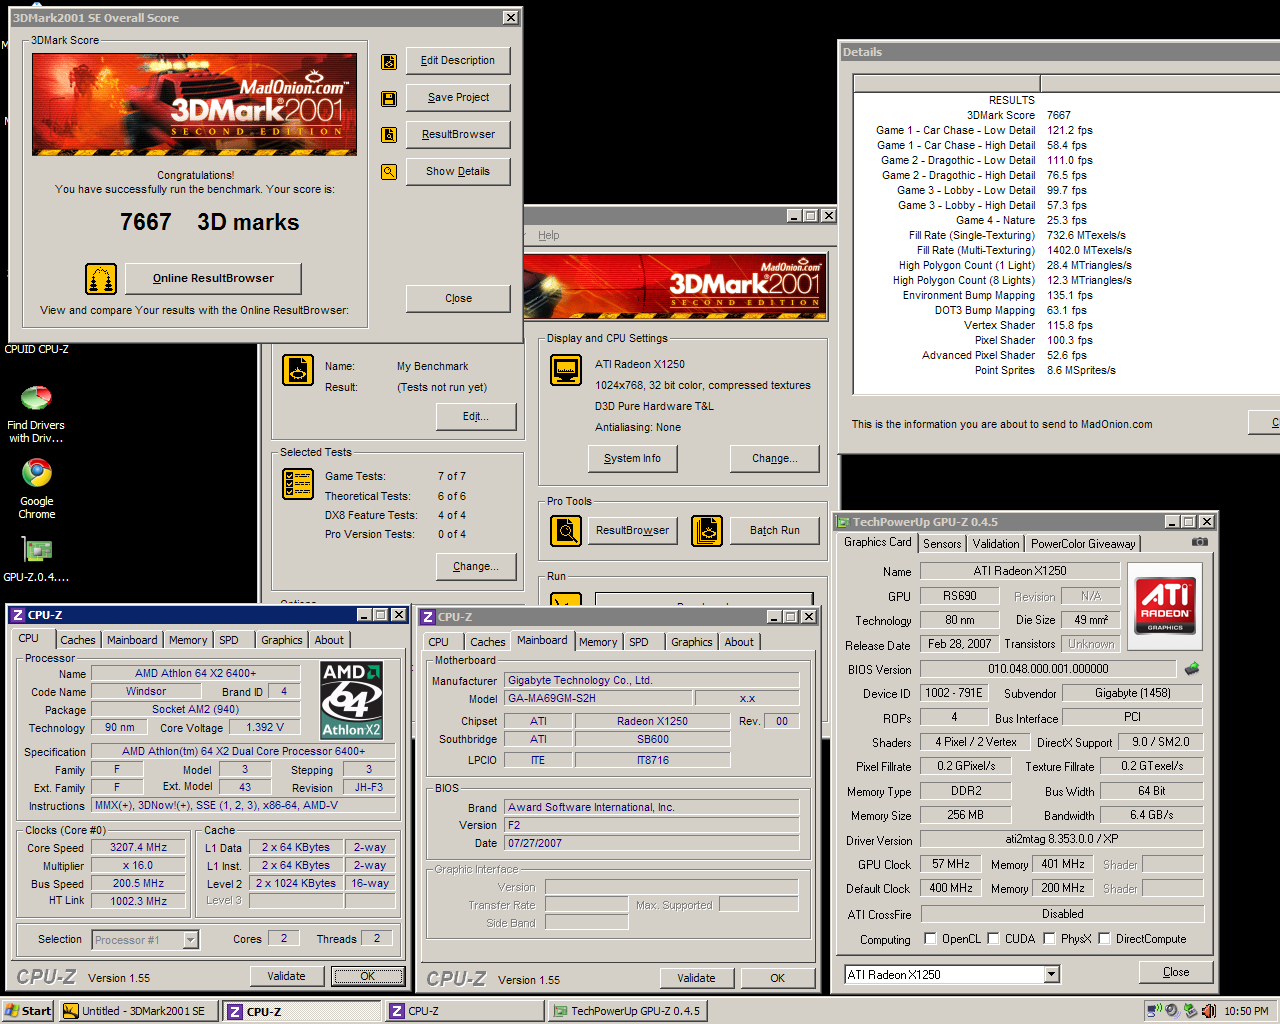Image resolution: width=1280 pixels, height=1024 pixels.
Task: Click the Save Project floppy icon
Action: 389,99
